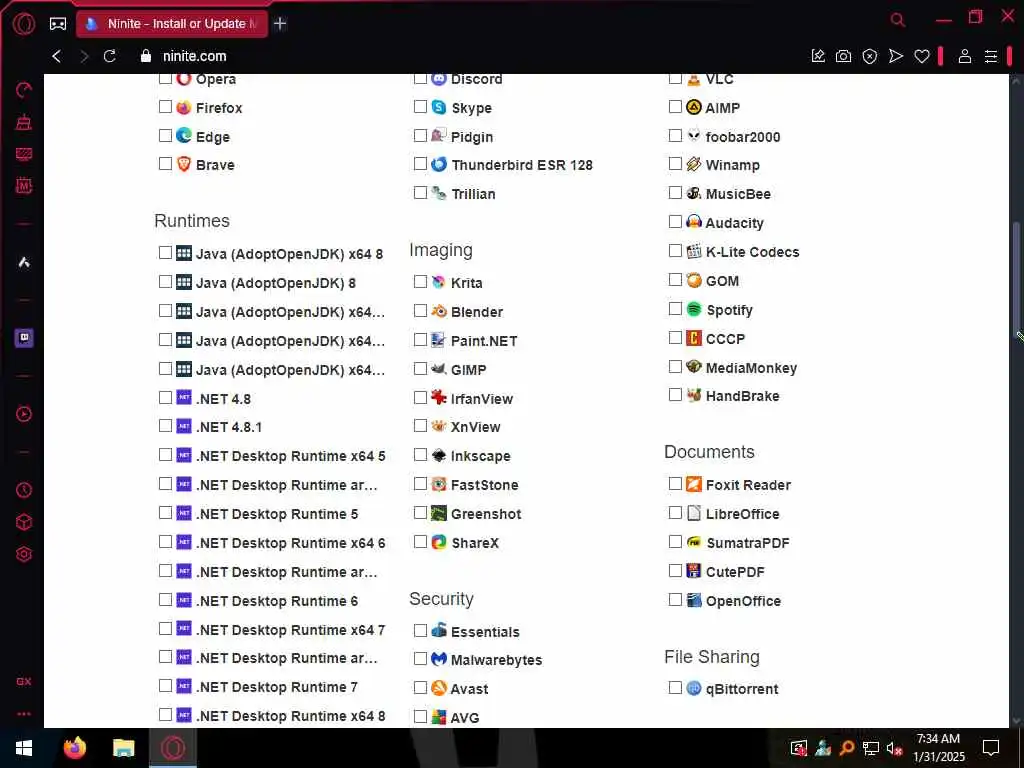Image resolution: width=1024 pixels, height=768 pixels.
Task: Select the Ninite browser tab
Action: point(172,24)
